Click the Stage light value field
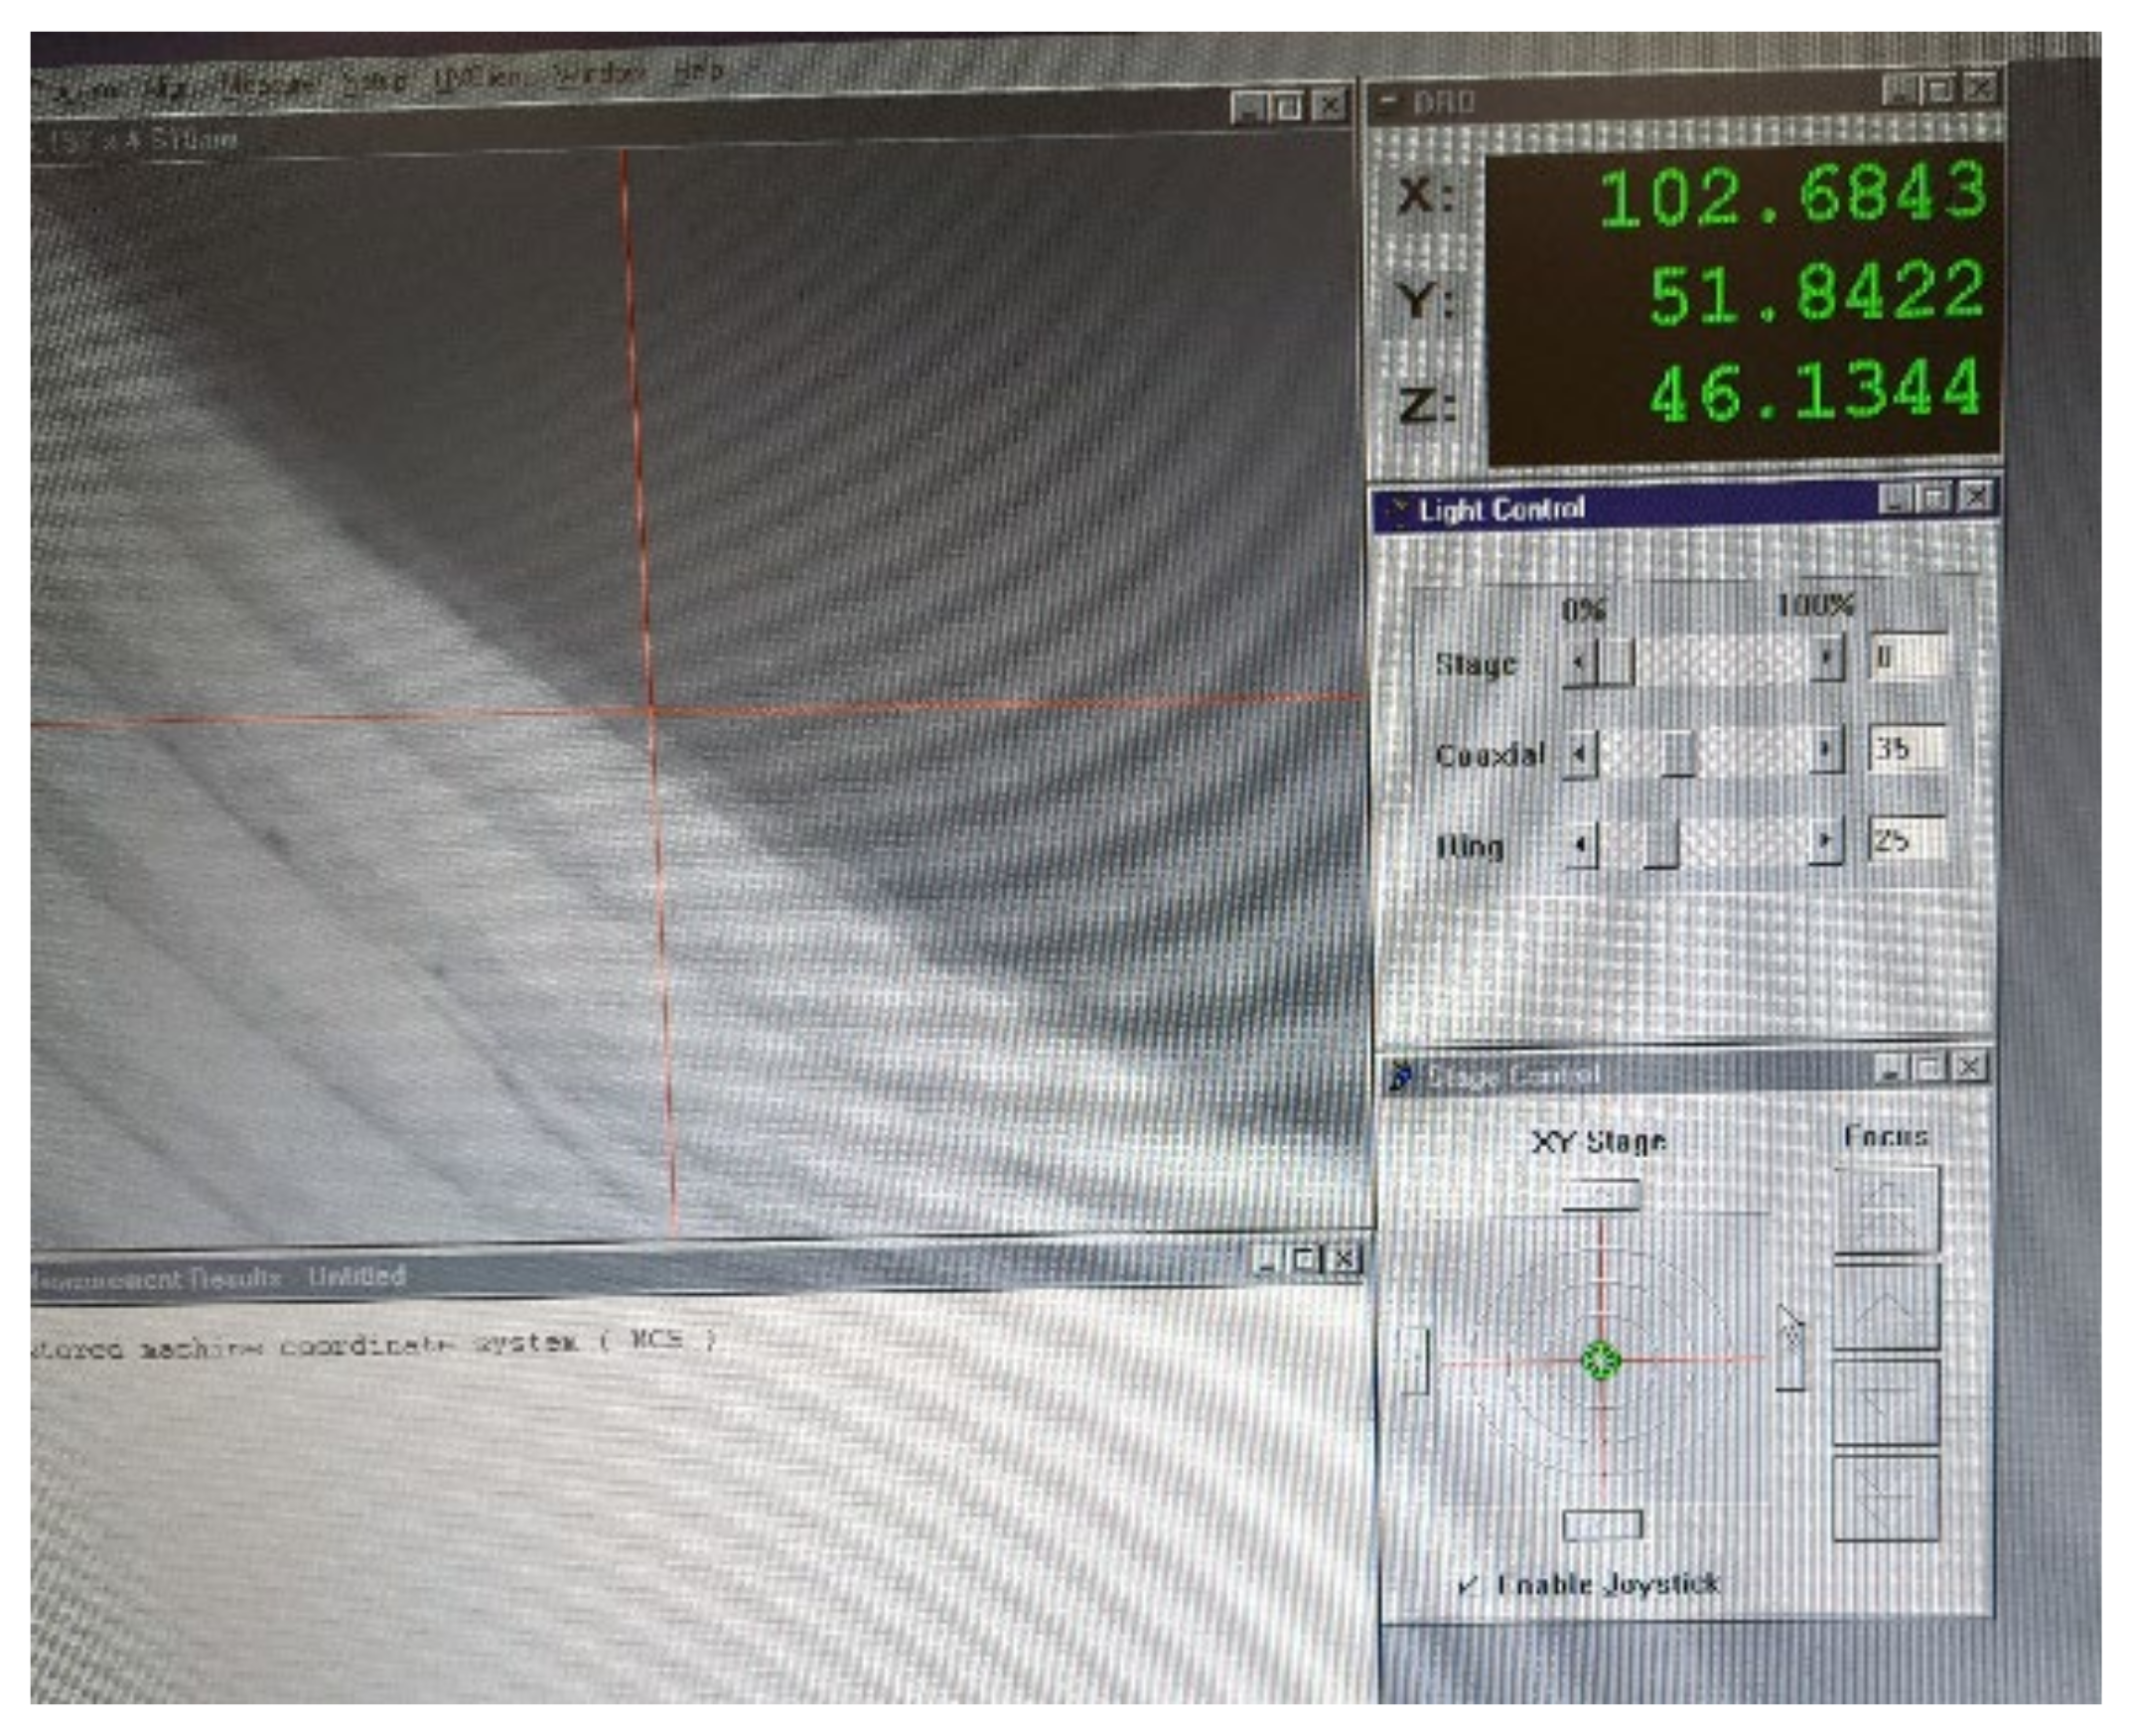 pos(1907,657)
